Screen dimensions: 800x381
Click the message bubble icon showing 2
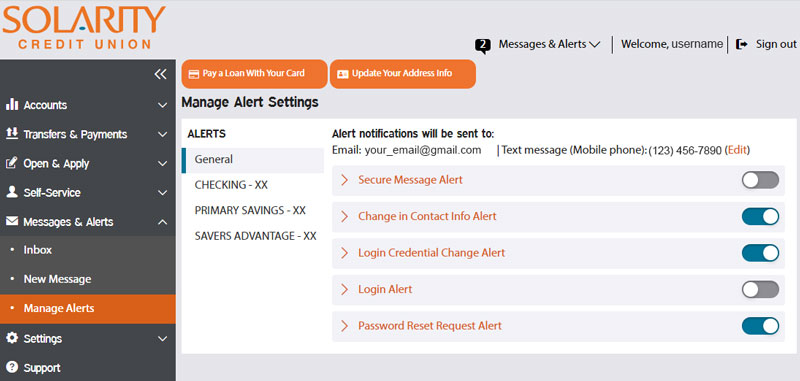click(483, 46)
